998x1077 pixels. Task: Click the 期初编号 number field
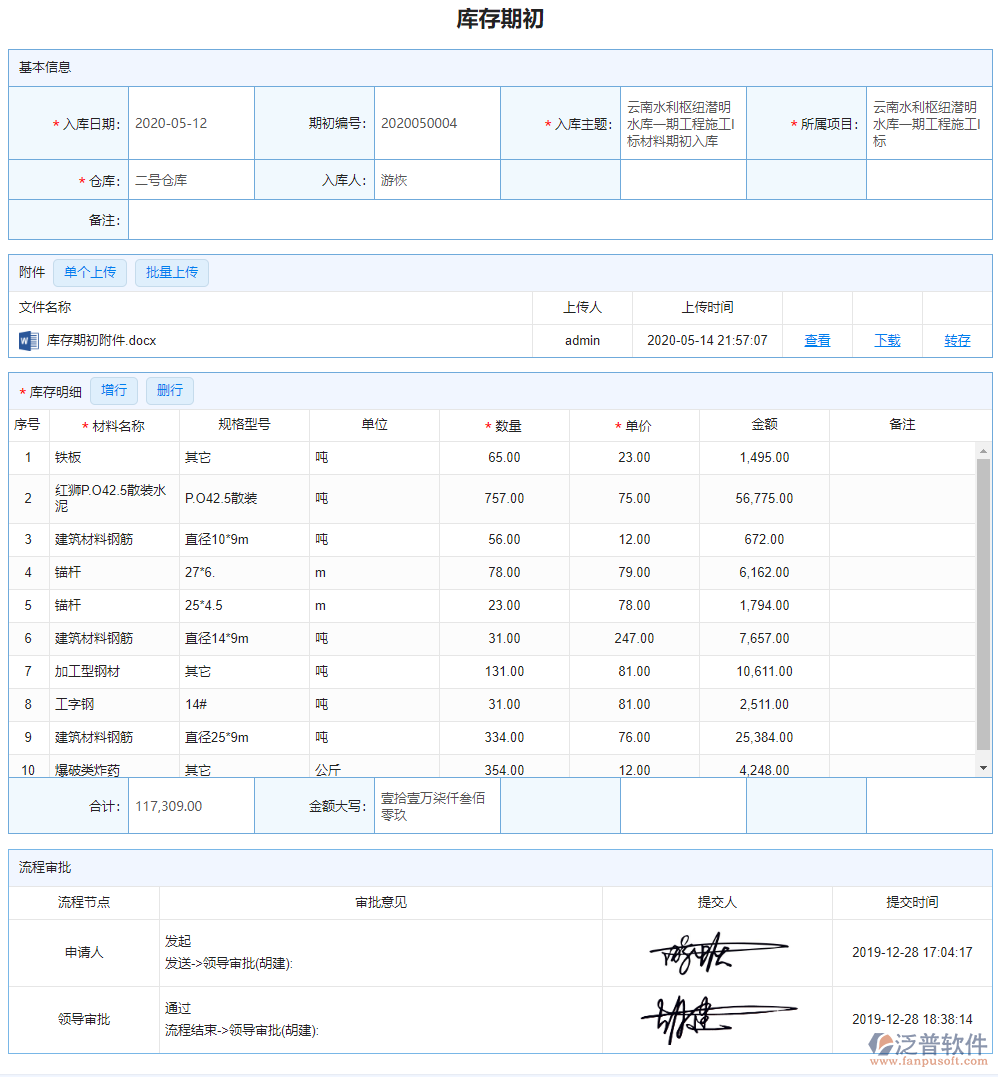coord(437,122)
